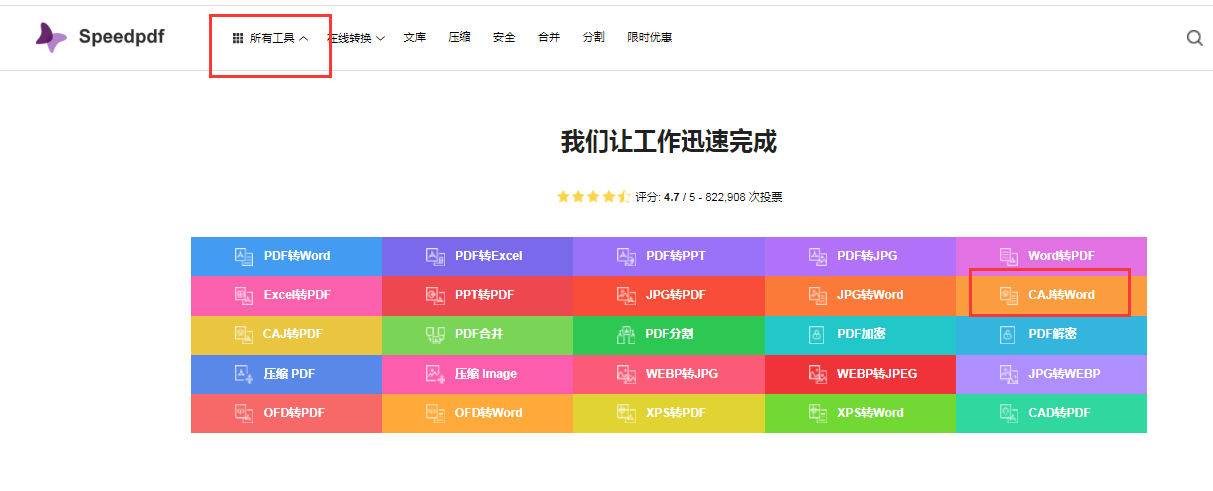Click the OFD转Word tile icon

[x=435, y=412]
